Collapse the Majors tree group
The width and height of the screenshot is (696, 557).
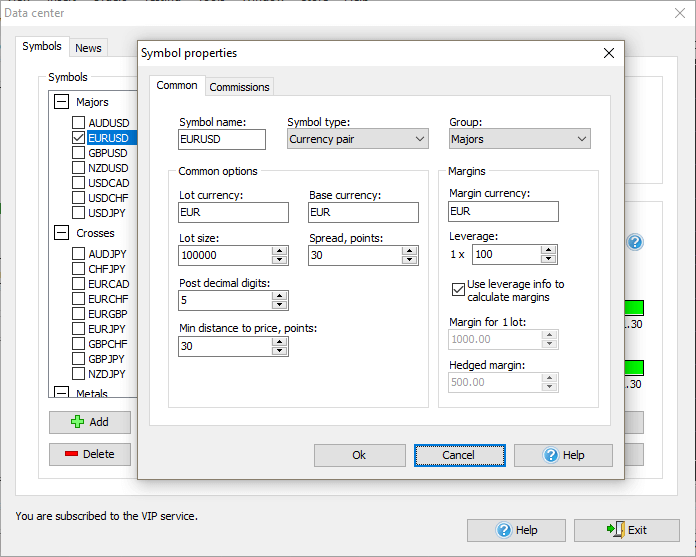tap(62, 102)
